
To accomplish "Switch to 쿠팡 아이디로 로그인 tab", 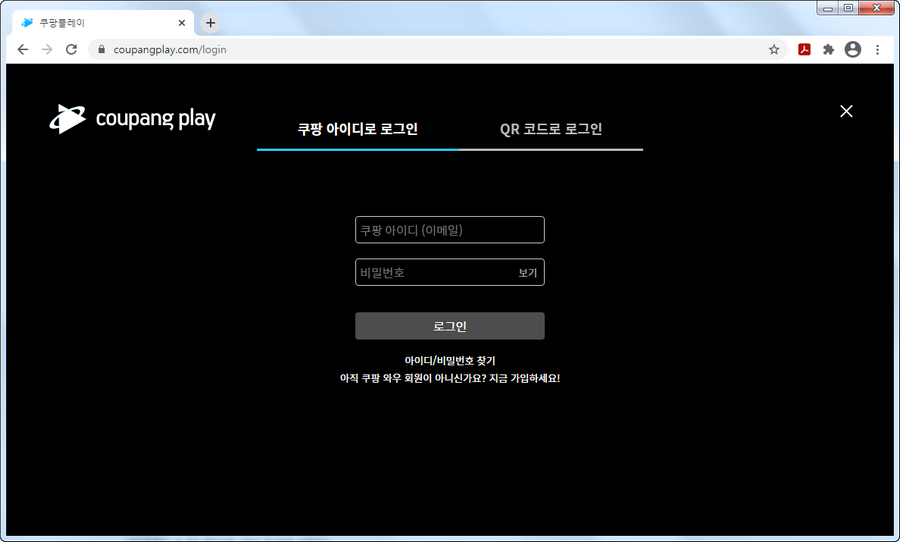I will (x=358, y=129).
